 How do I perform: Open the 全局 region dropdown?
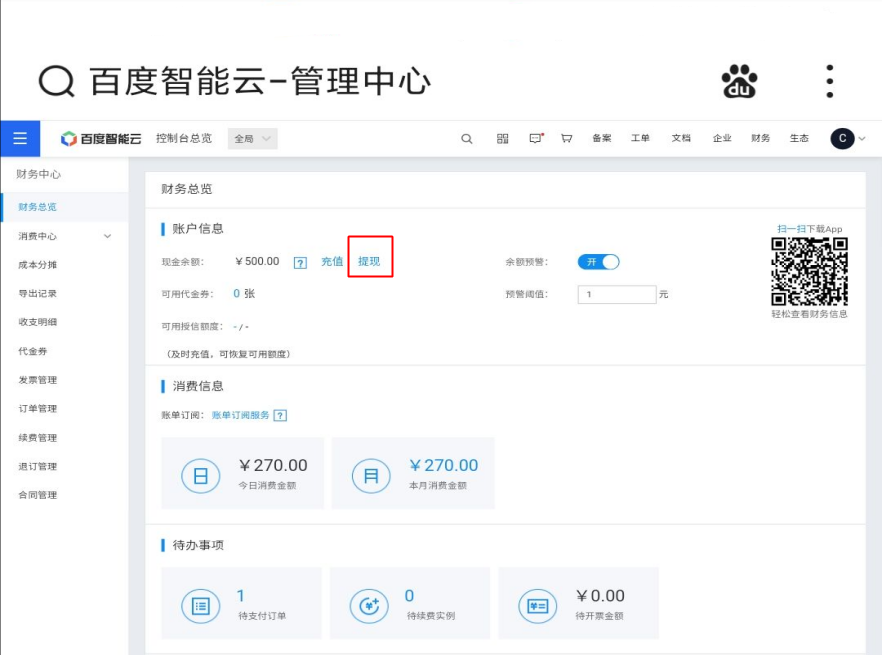[x=253, y=138]
